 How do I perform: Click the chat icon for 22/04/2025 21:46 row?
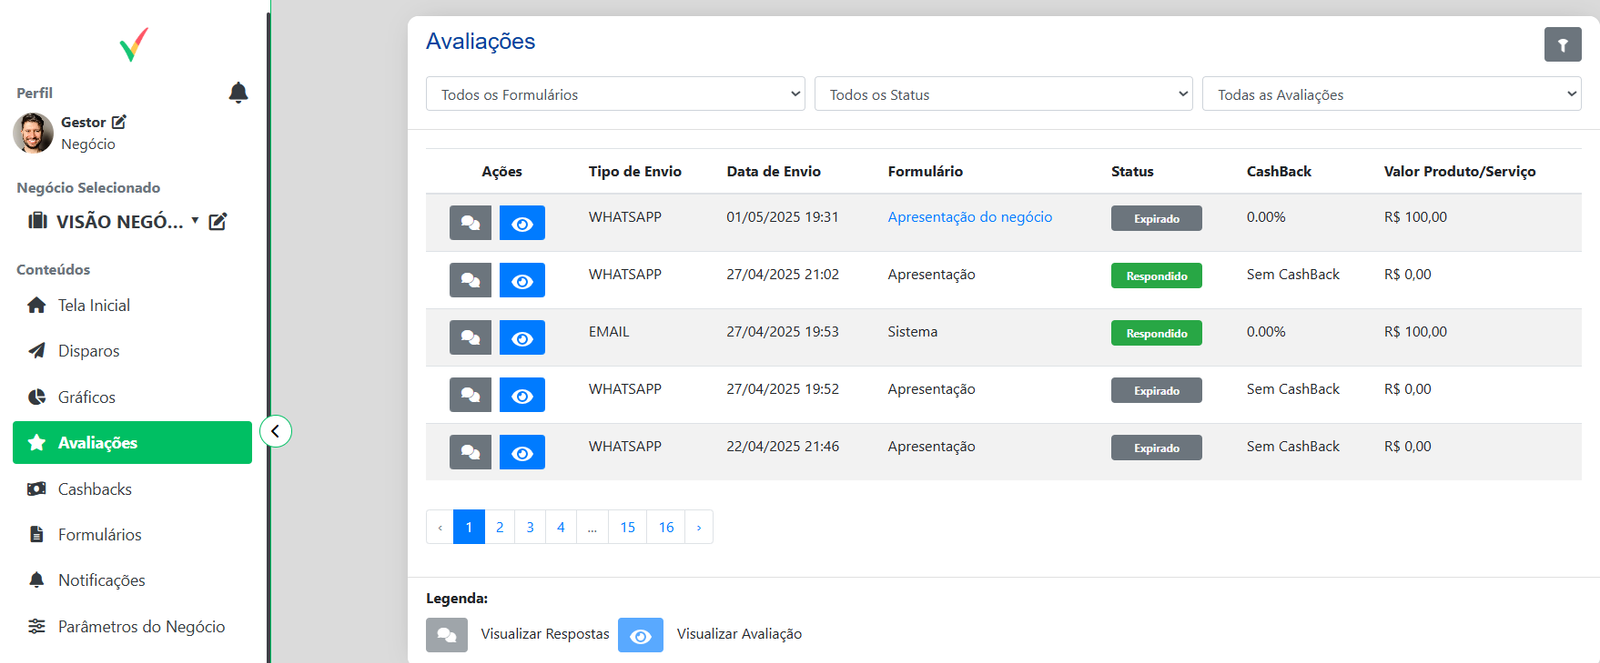coord(470,453)
